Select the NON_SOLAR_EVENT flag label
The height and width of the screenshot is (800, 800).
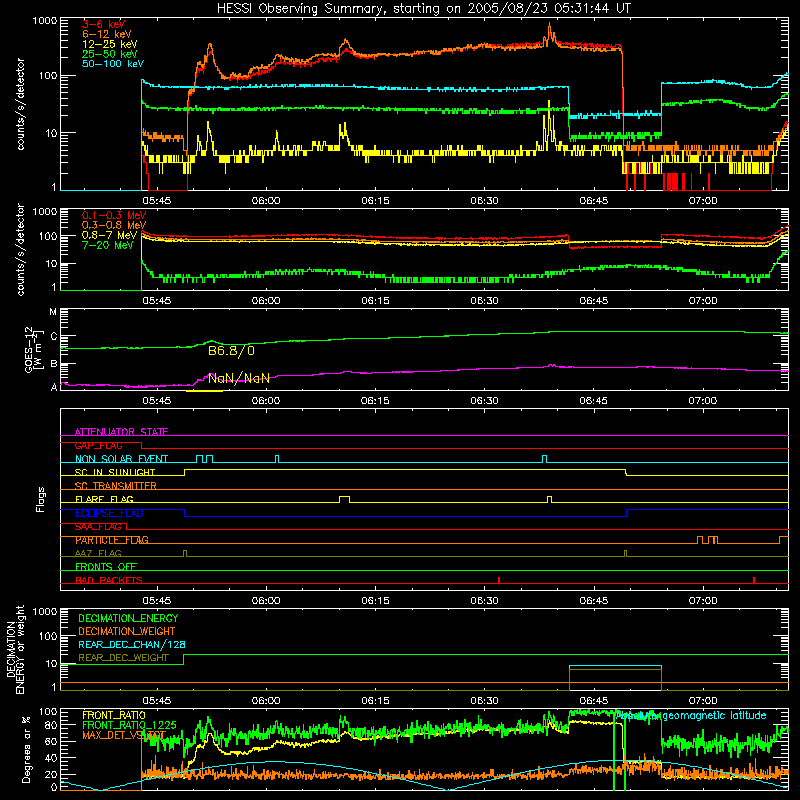121,459
